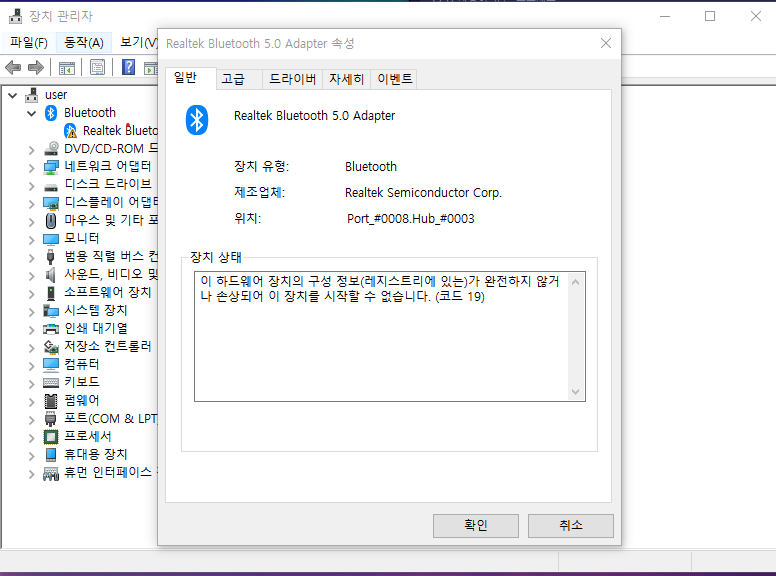Select the 인쇄 대기열 tree item

click(96, 329)
